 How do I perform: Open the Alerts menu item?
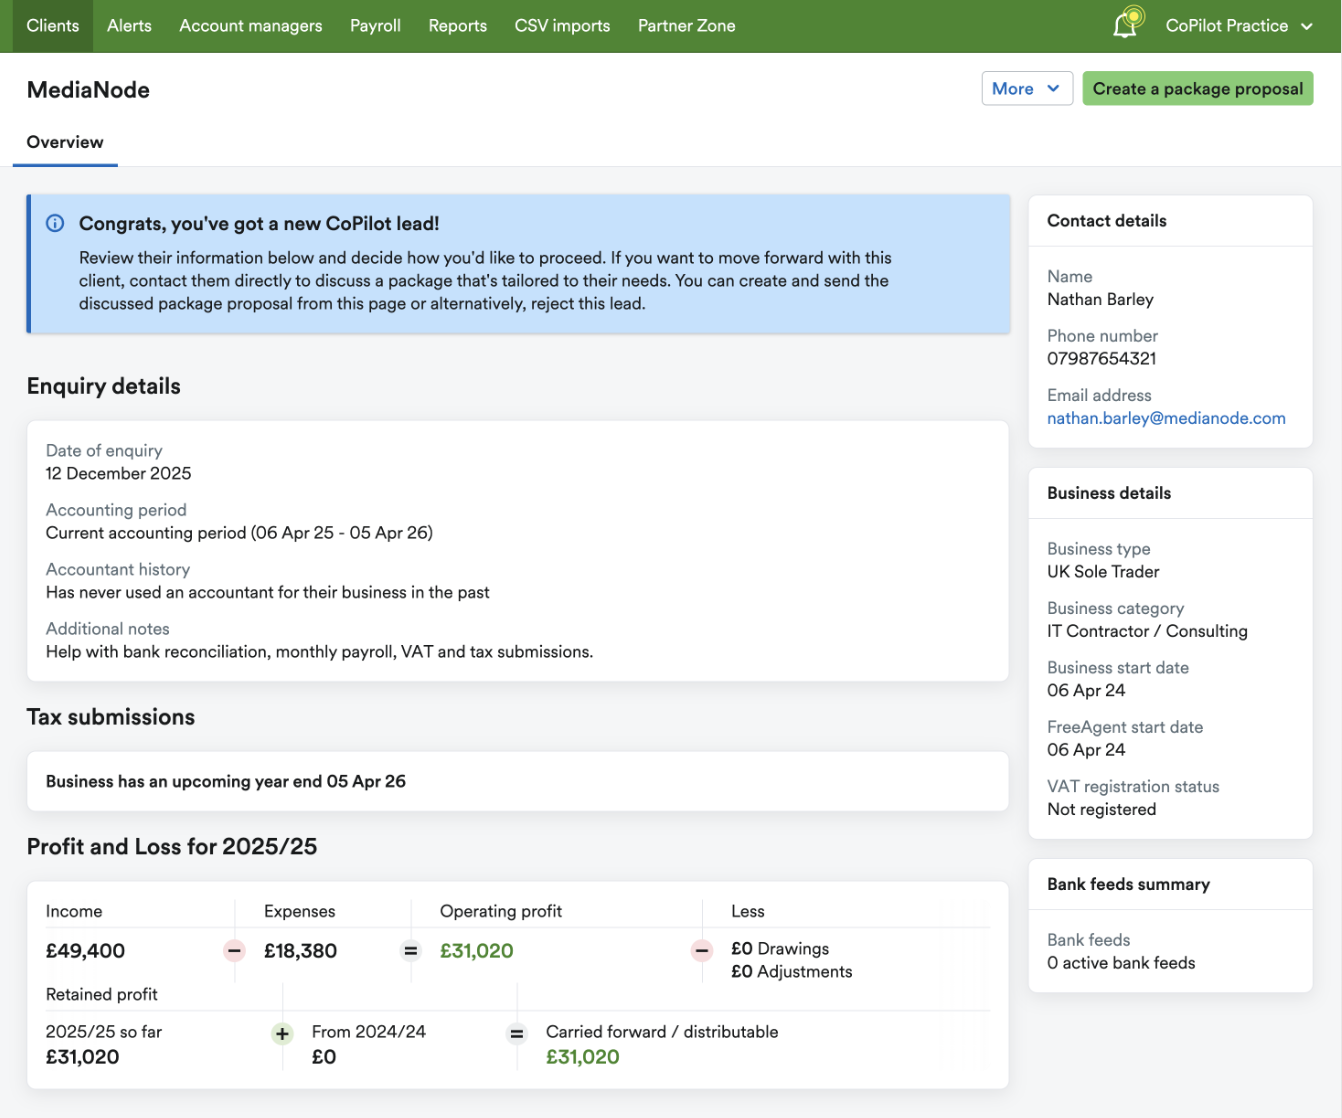pos(129,26)
